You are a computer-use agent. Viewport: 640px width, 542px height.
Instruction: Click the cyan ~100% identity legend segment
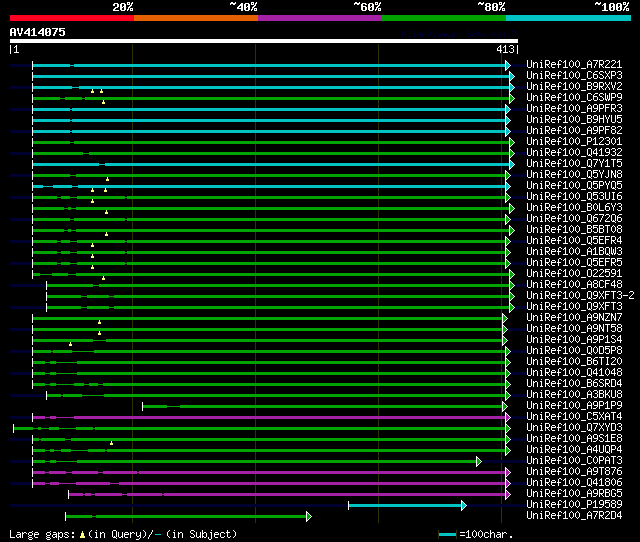(567, 17)
